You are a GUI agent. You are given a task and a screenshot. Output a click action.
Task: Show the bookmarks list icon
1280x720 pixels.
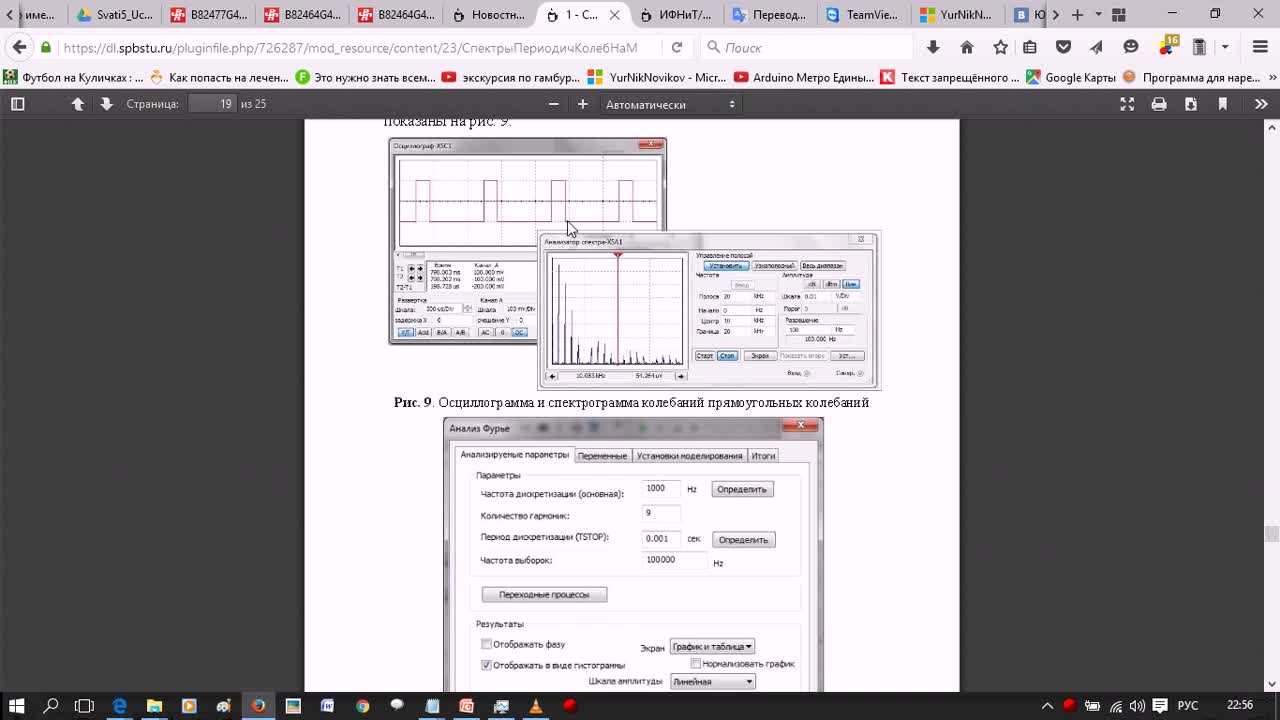pos(1030,47)
